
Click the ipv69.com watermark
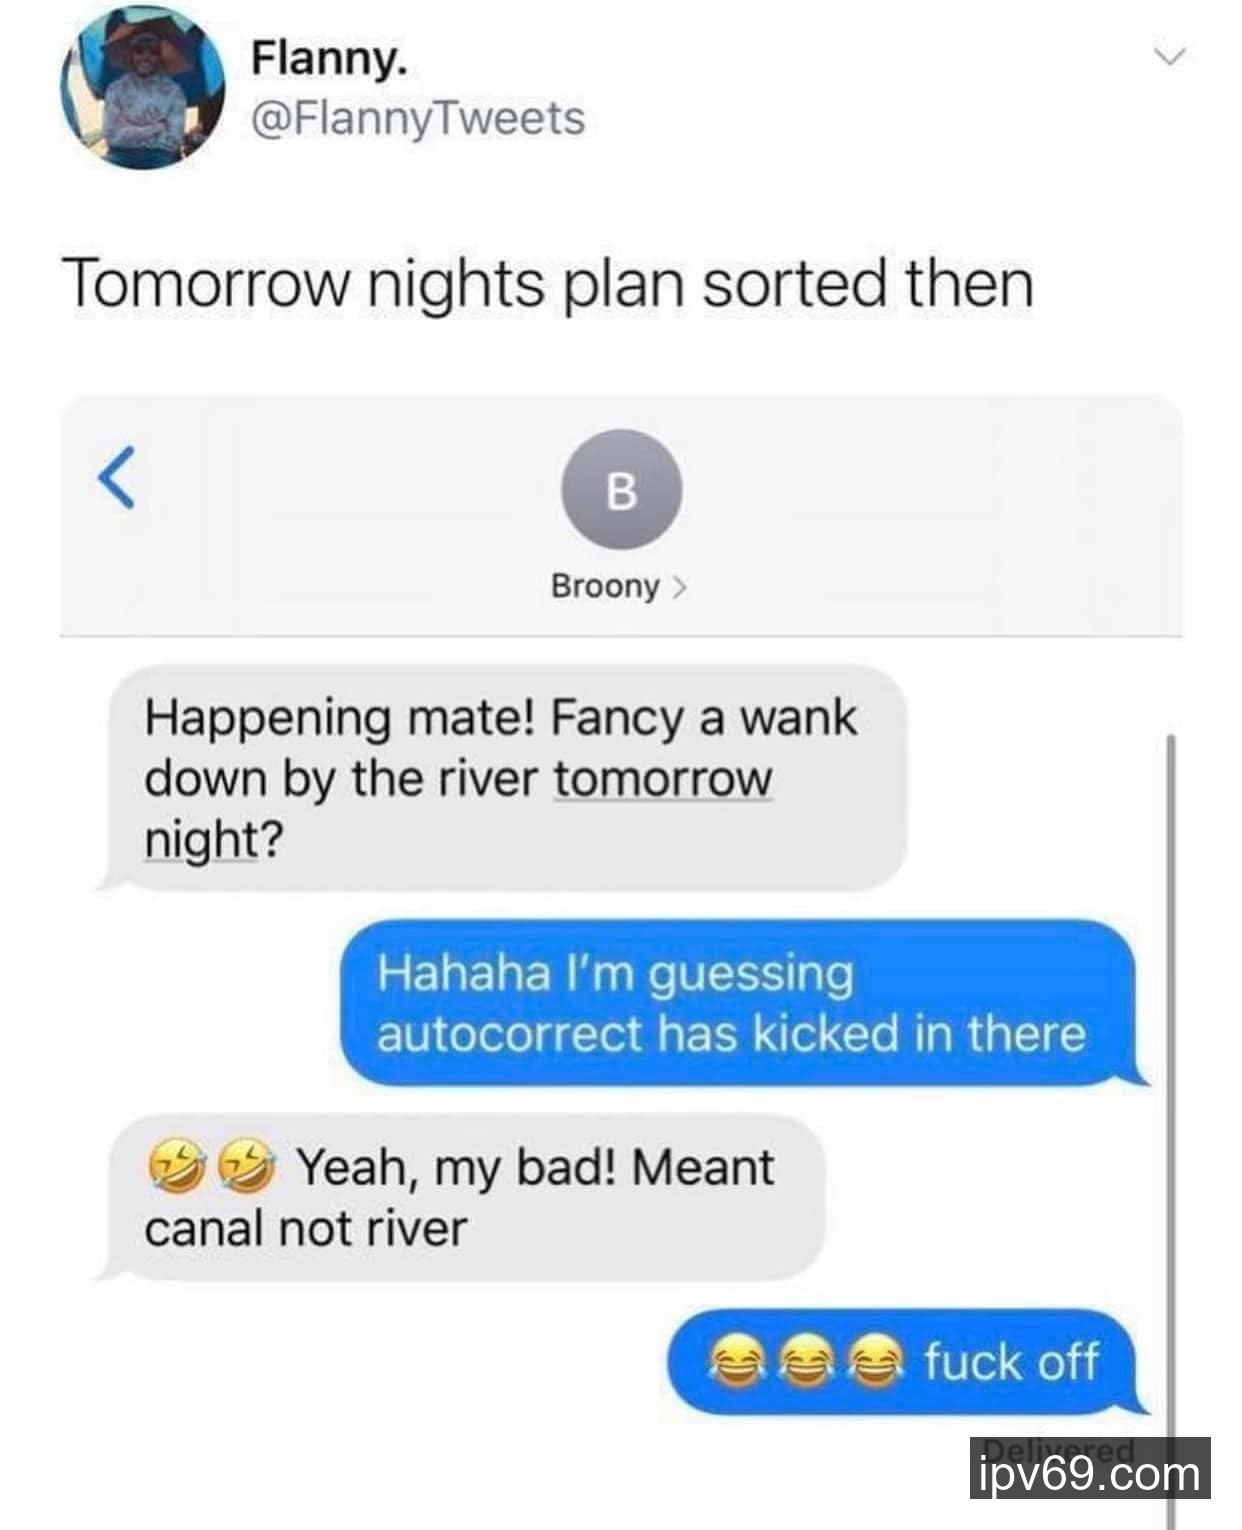coord(1090,1468)
